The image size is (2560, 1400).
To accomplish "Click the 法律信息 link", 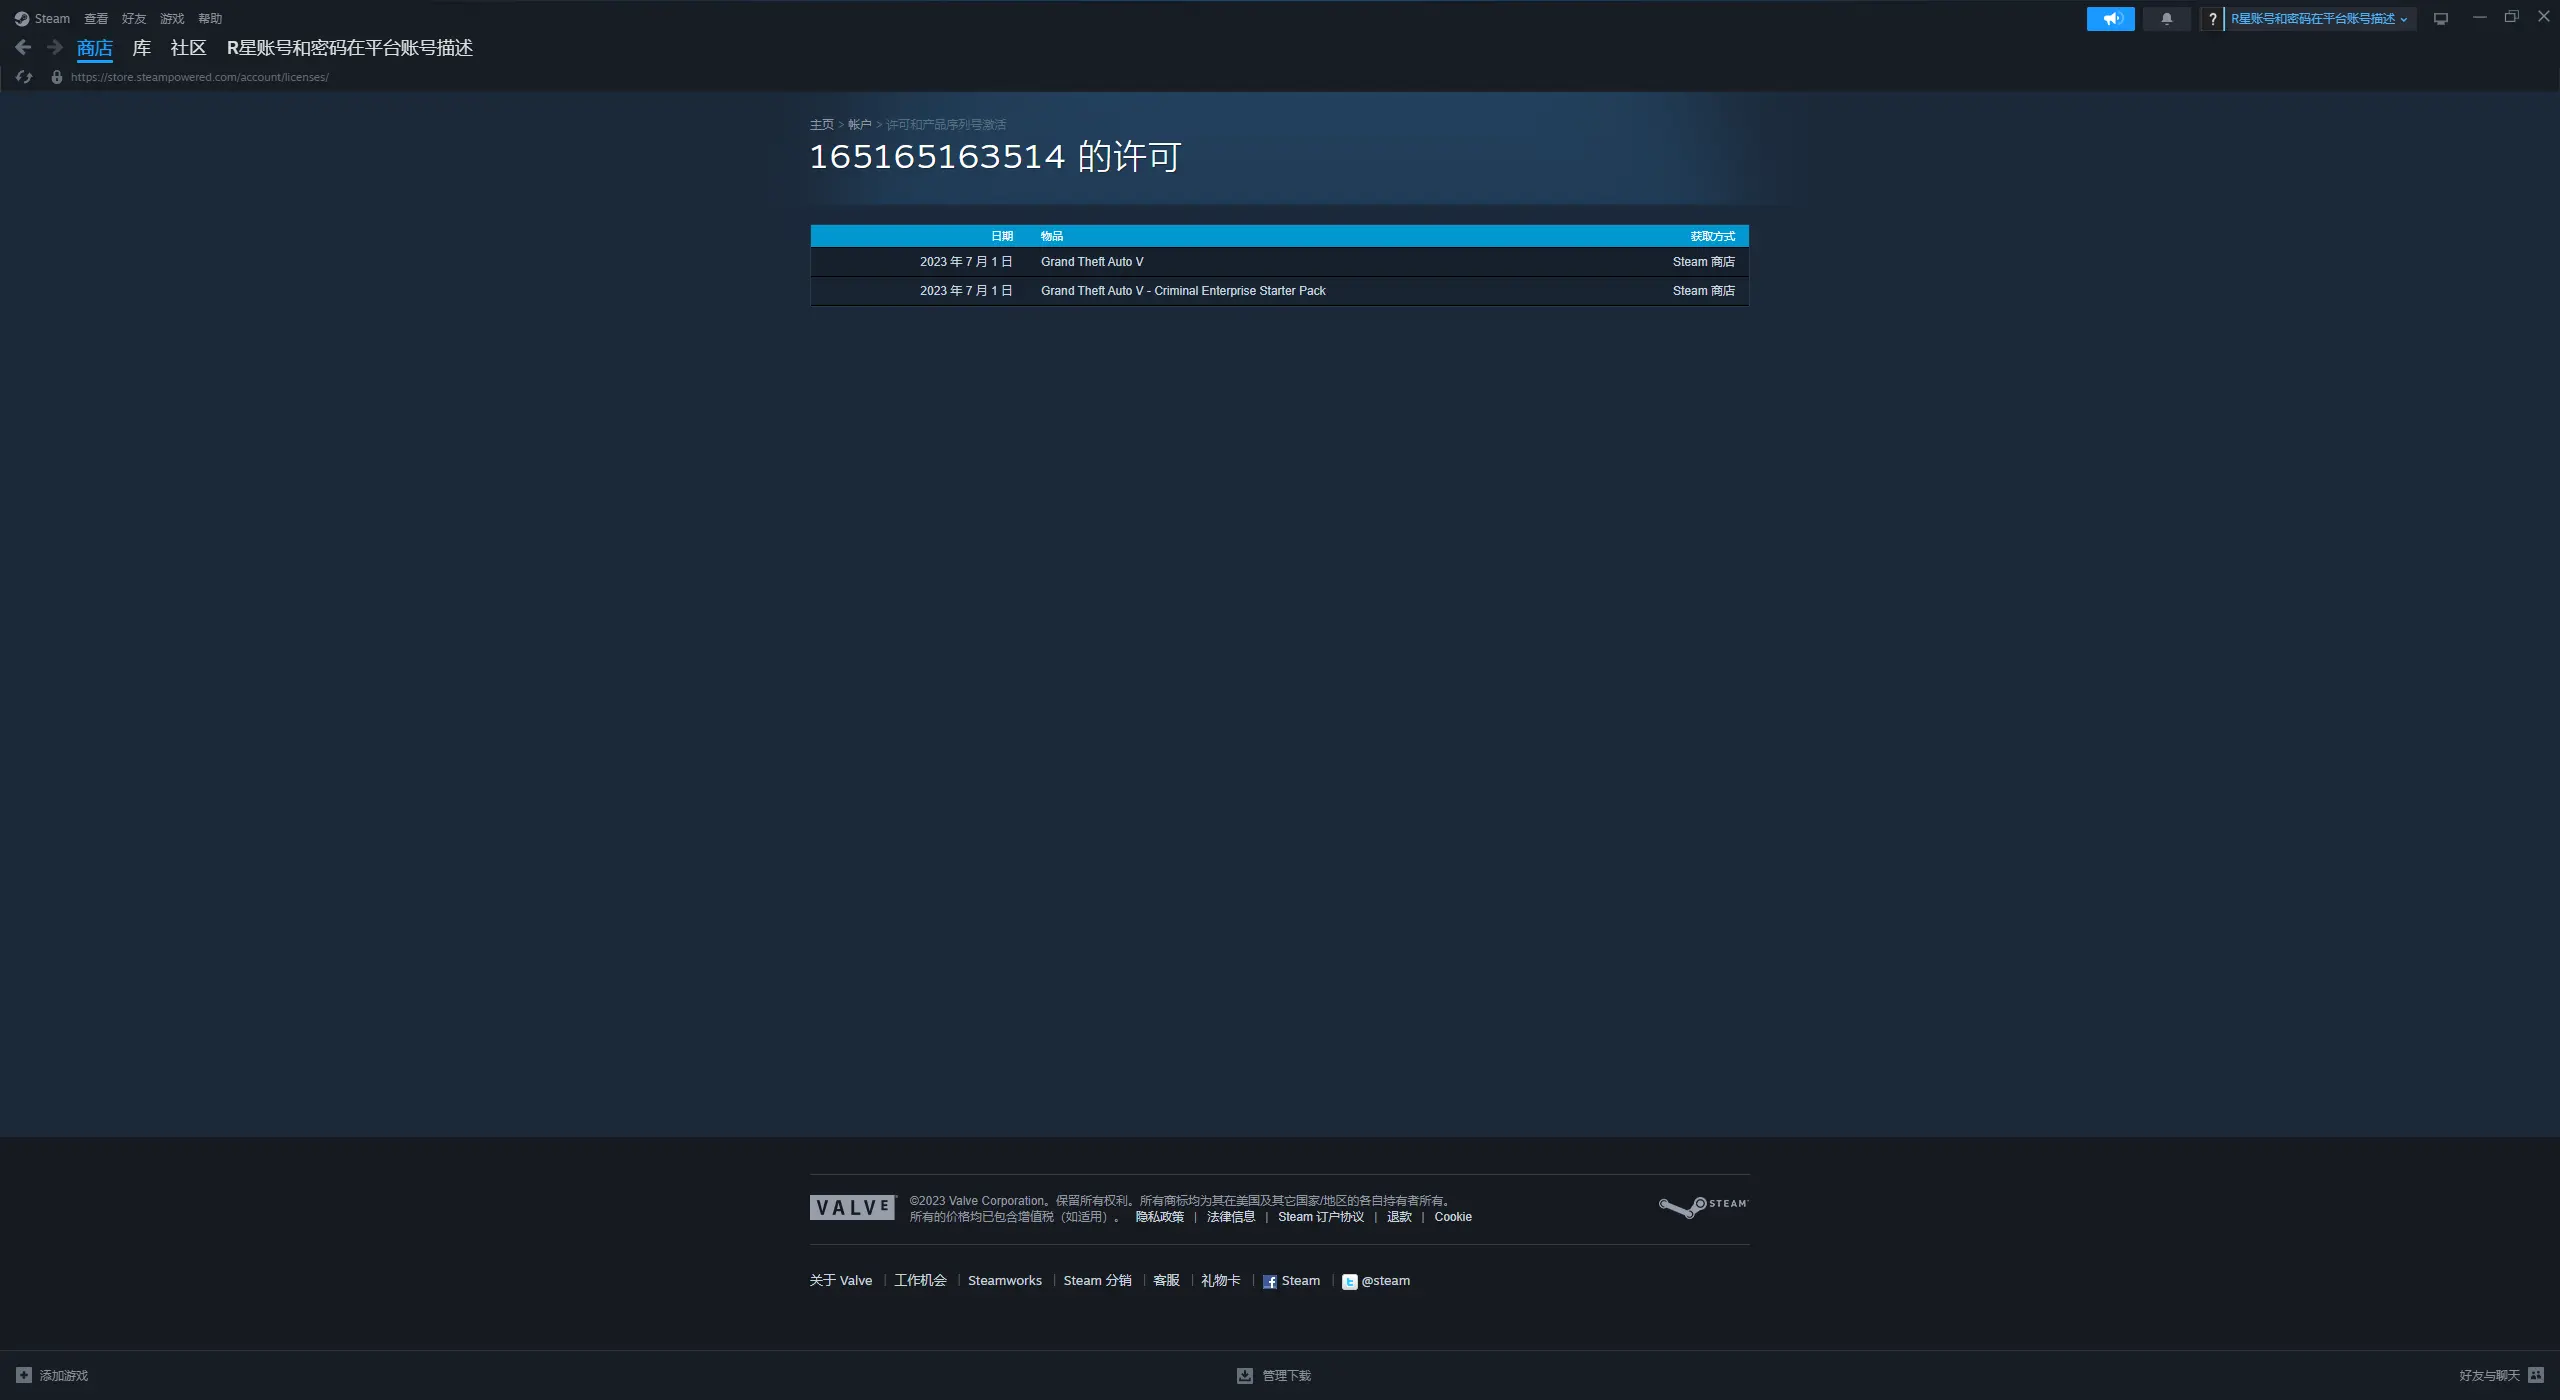I will tap(1231, 1217).
